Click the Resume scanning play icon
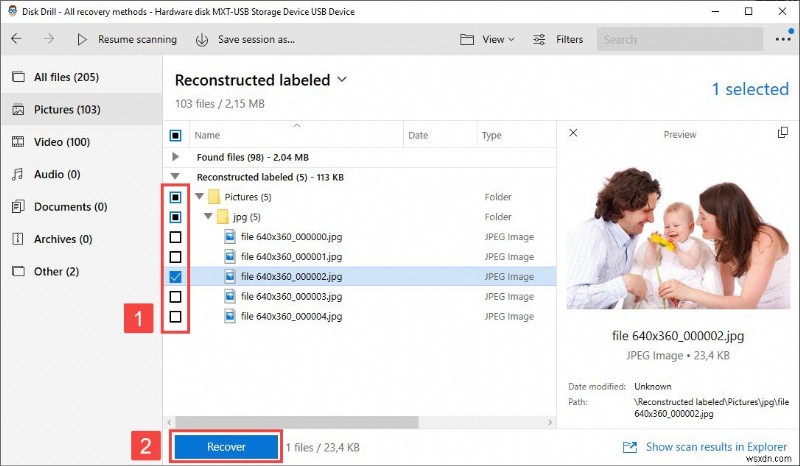Screen dimensions: 800x466 82,39
